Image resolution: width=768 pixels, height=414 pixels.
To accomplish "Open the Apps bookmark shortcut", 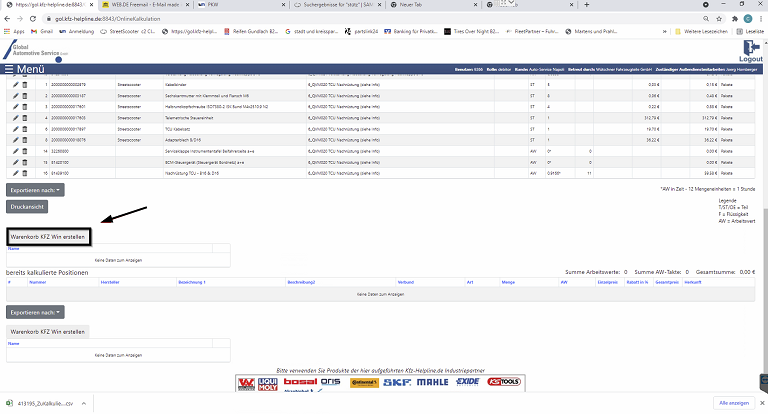I will pyautogui.click(x=14, y=31).
